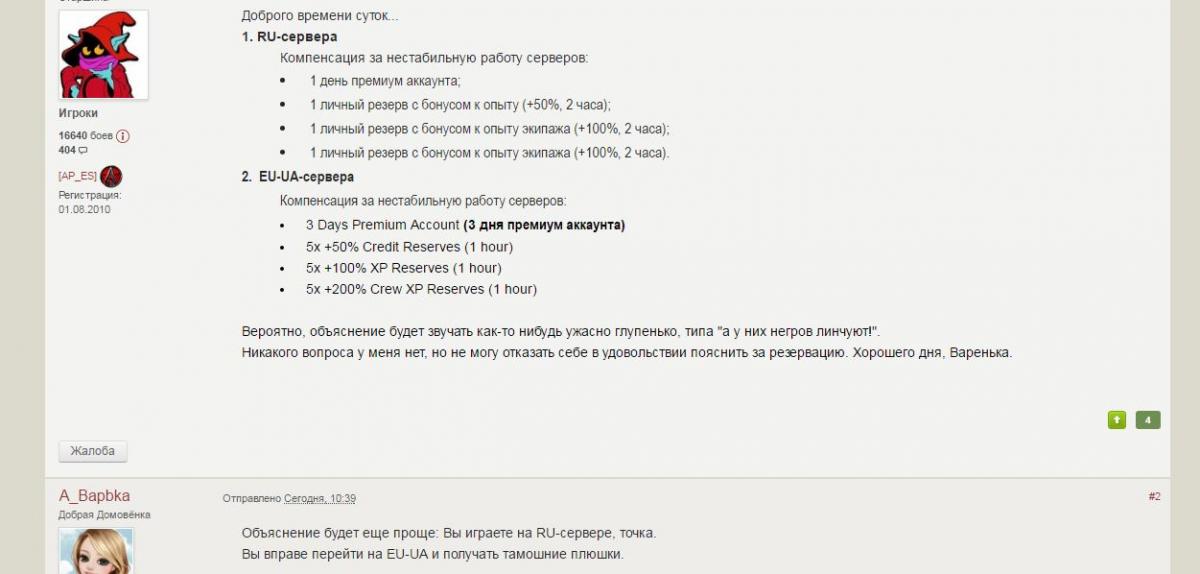Click the speech bubble icon next to 404

click(83, 150)
